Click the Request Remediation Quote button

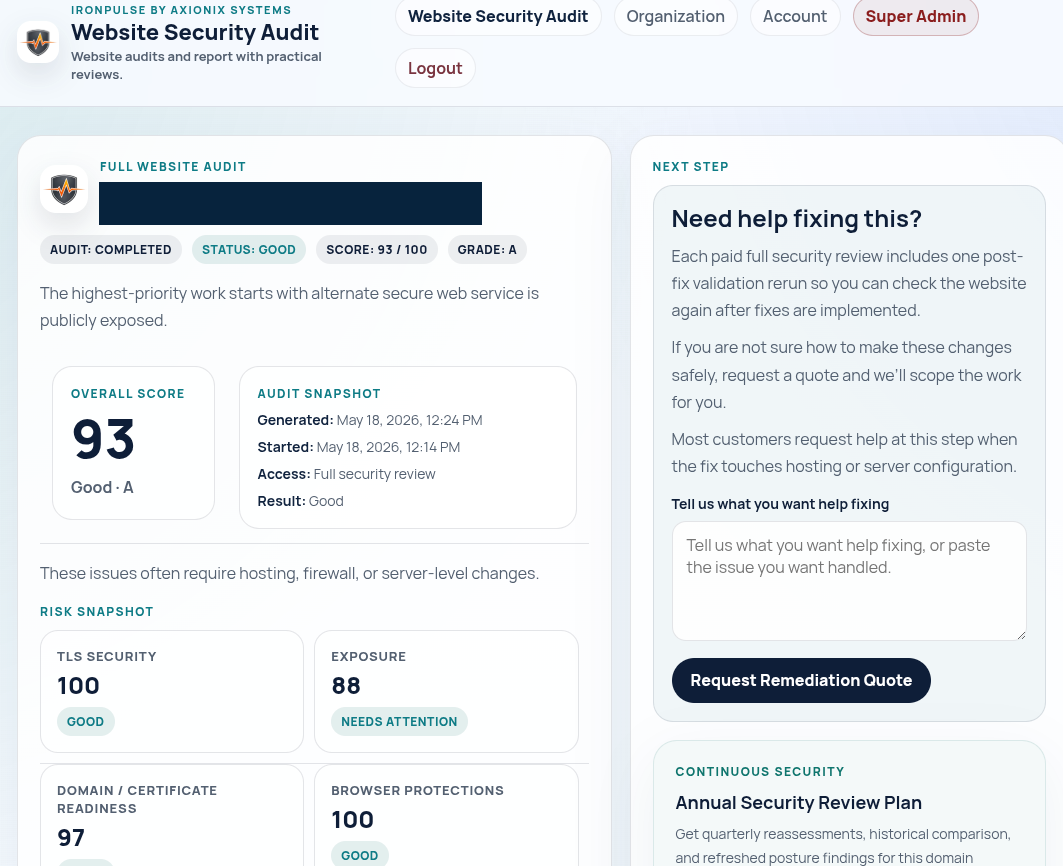pyautogui.click(x=801, y=680)
